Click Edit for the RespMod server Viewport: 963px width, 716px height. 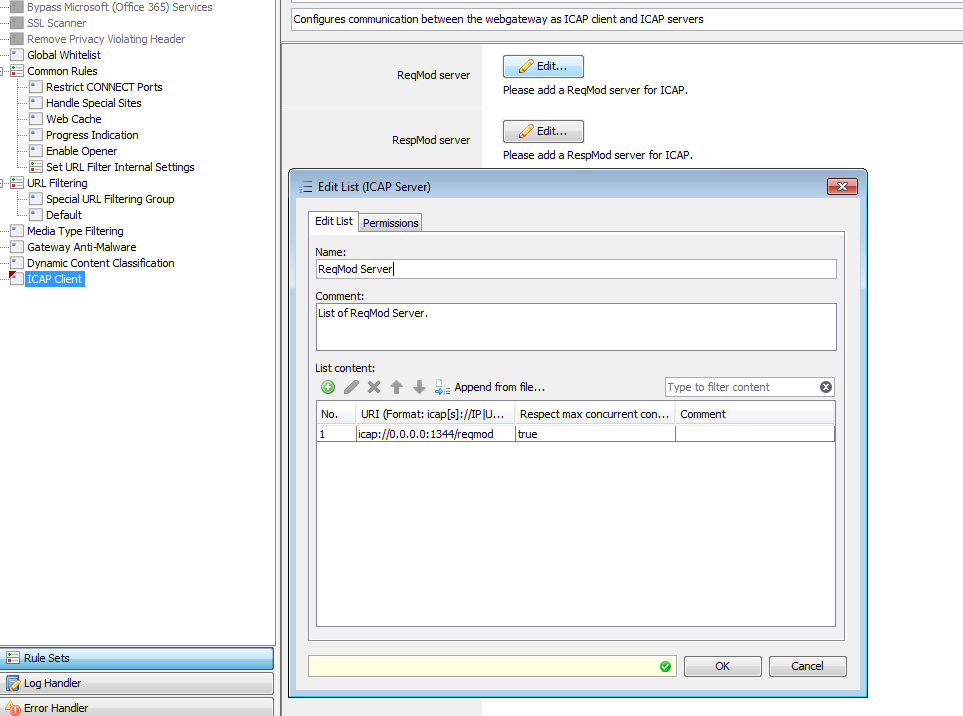(x=543, y=131)
